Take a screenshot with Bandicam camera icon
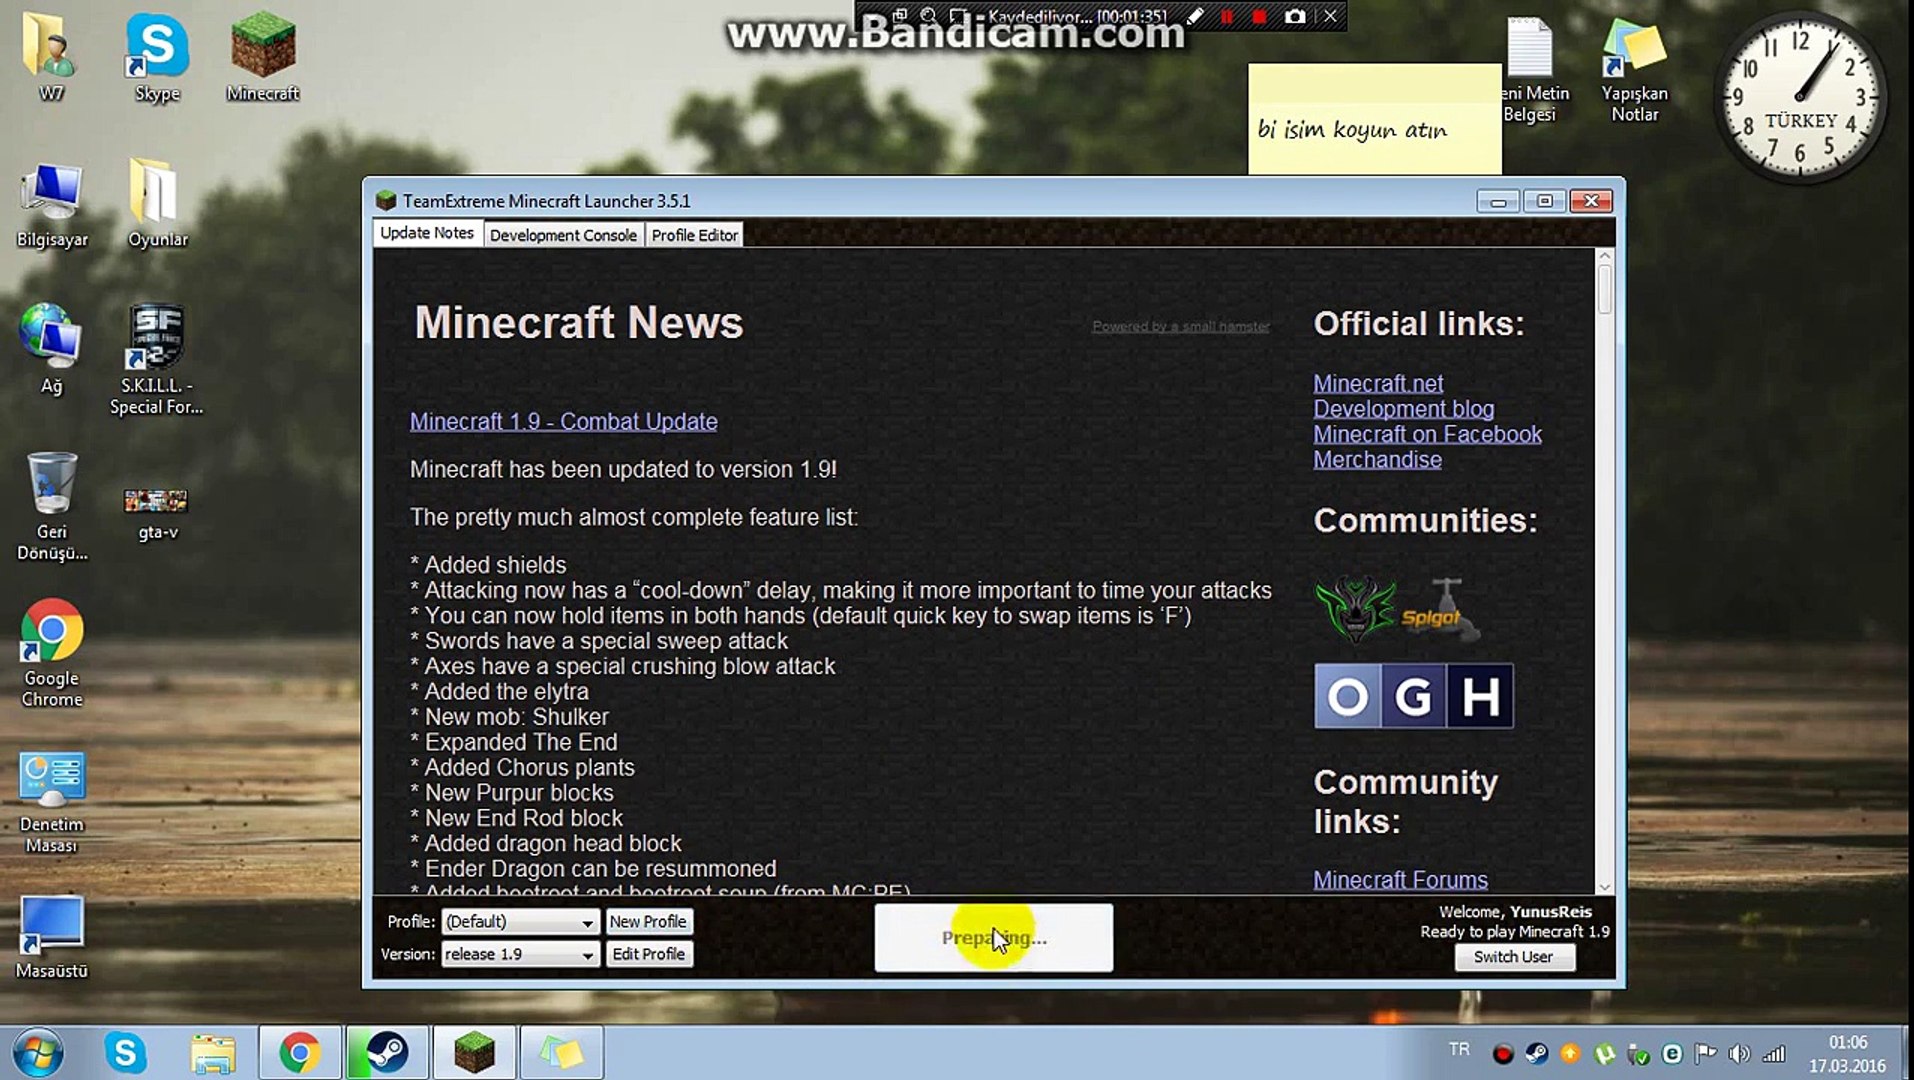The width and height of the screenshot is (1914, 1080). (x=1295, y=17)
